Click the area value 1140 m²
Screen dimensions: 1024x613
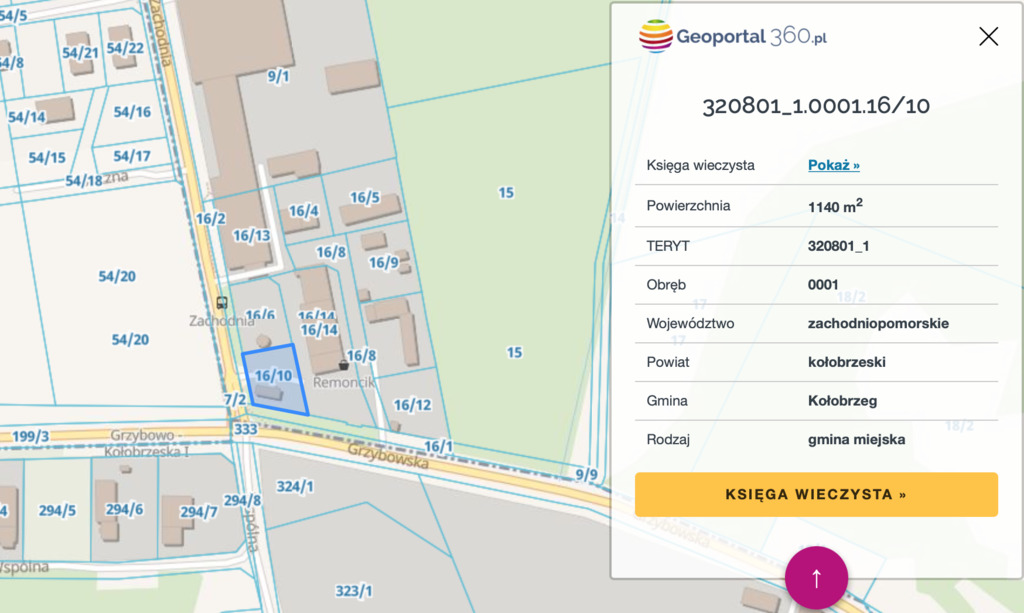[835, 206]
